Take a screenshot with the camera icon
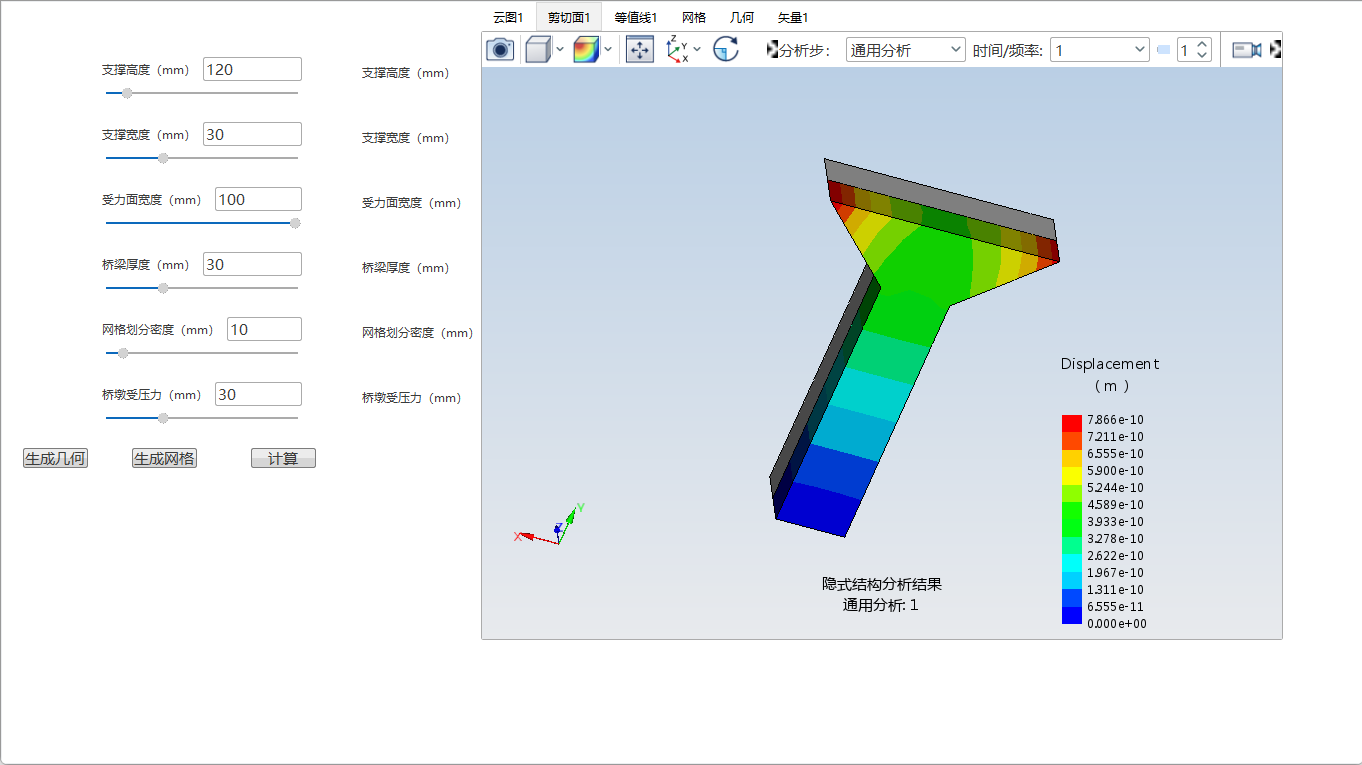This screenshot has width=1362, height=765. tap(500, 49)
